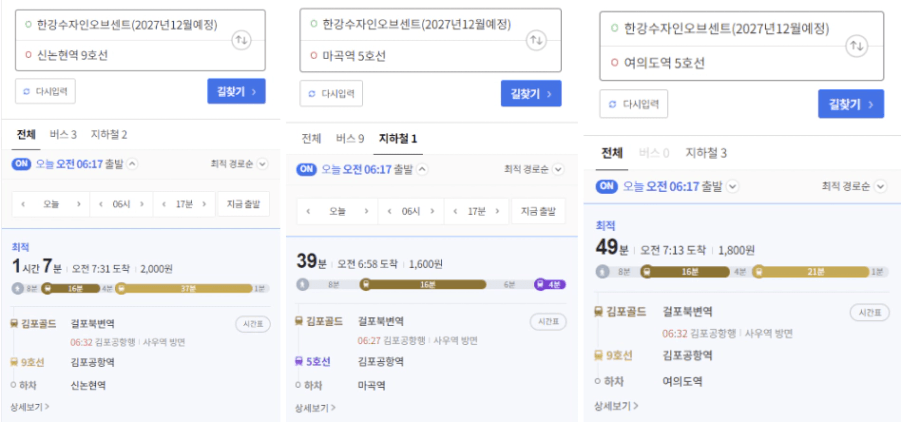Click 9호선 train icon above 신논현역 stop
This screenshot has width=901, height=422.
(x=15, y=362)
